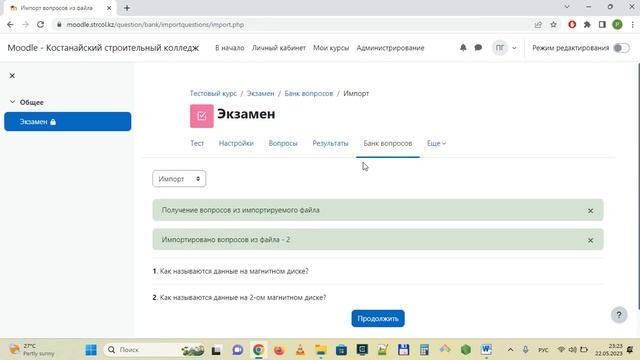Select the Банк вопросов tab
Screen dimensions: 640x360
[x=388, y=143]
